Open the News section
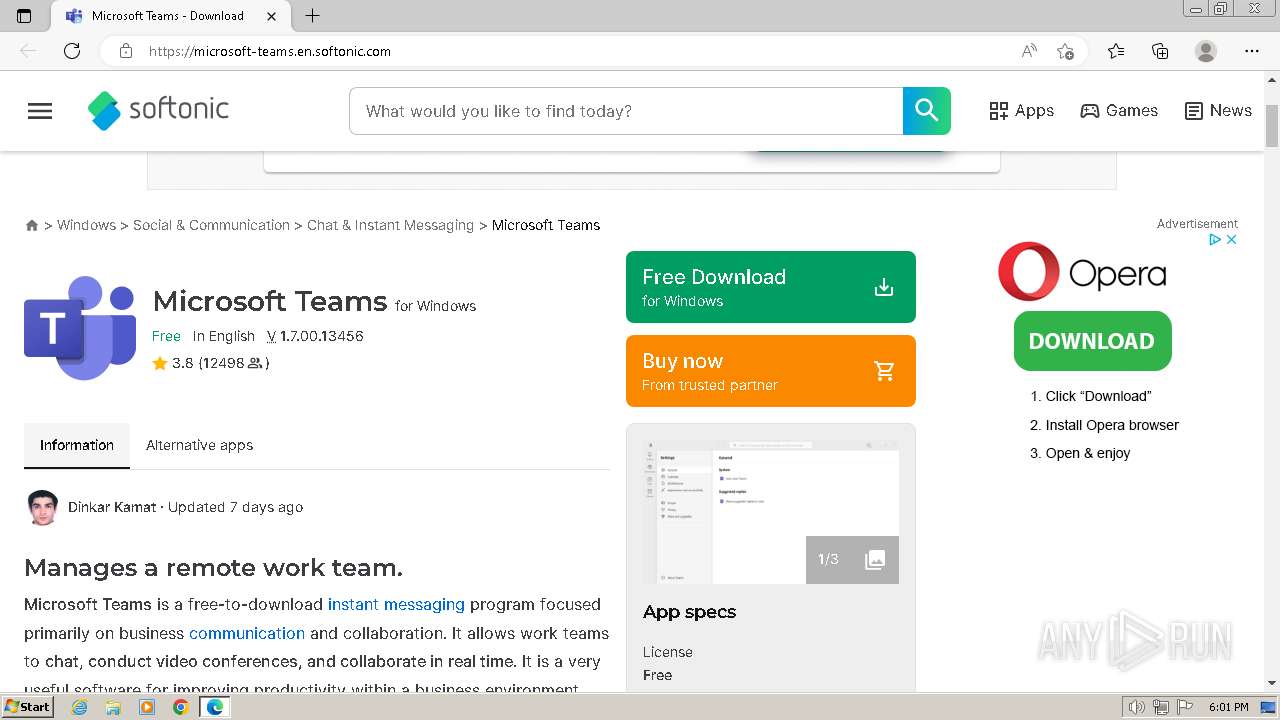Viewport: 1280px width, 720px height. coord(1218,111)
